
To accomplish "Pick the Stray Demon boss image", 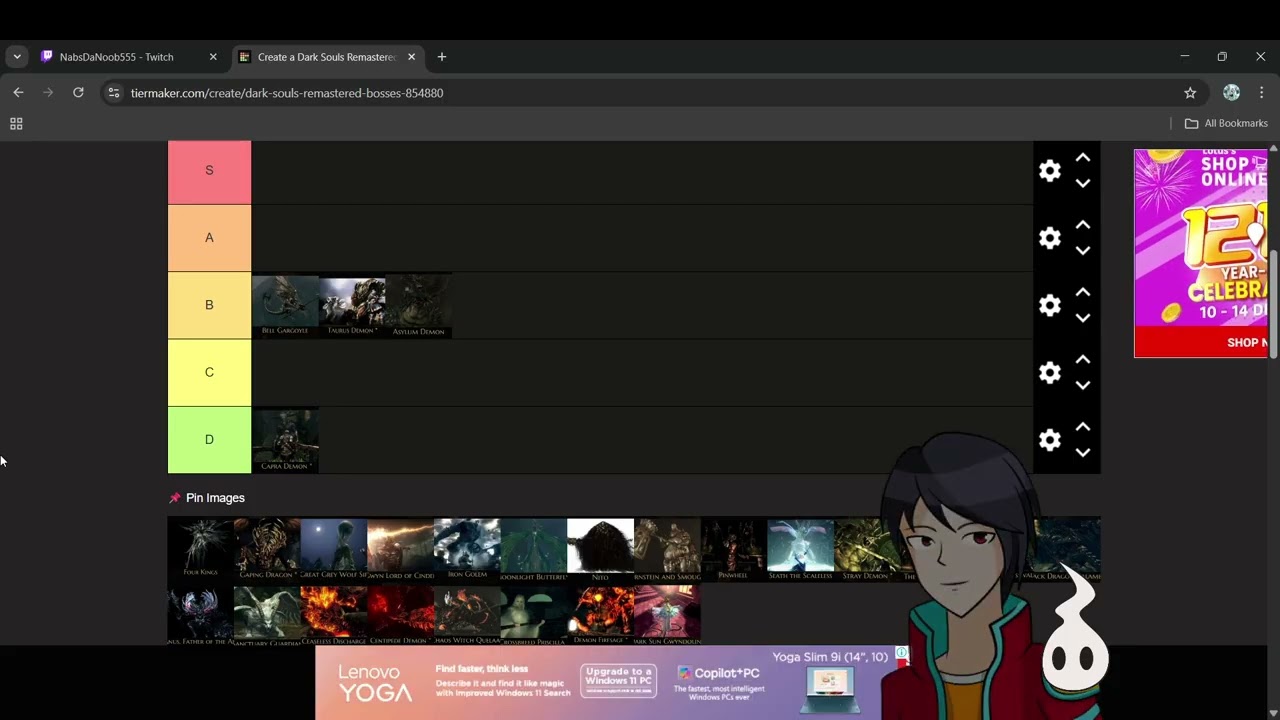I will pos(865,548).
